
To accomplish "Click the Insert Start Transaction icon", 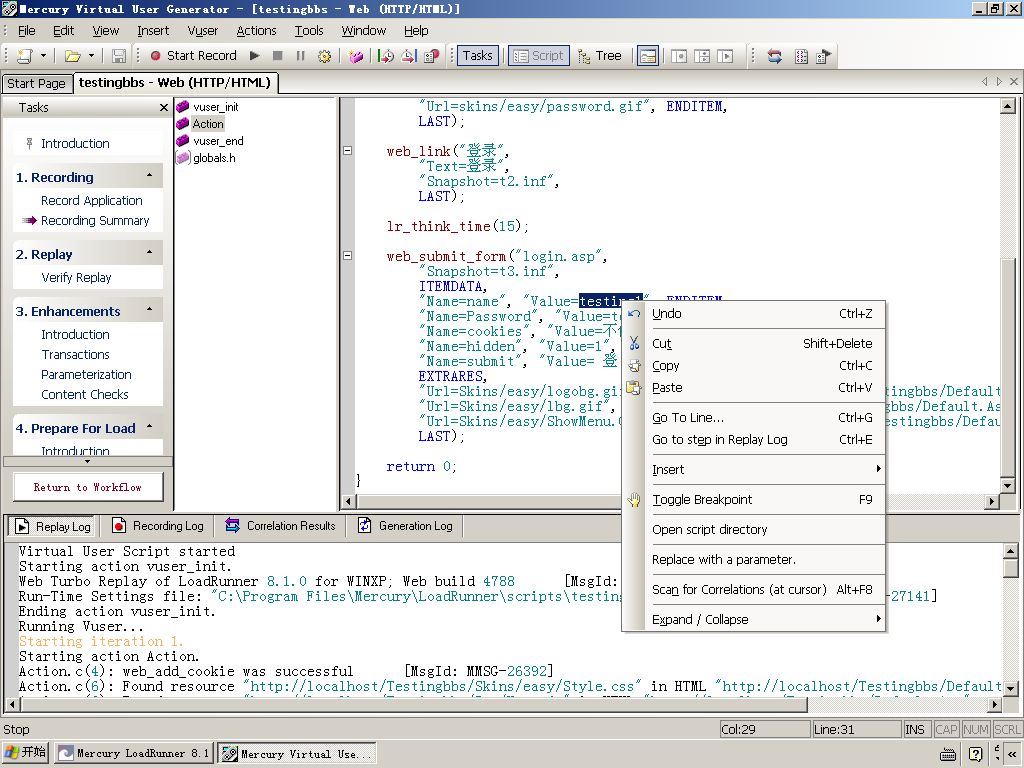I will coord(386,56).
